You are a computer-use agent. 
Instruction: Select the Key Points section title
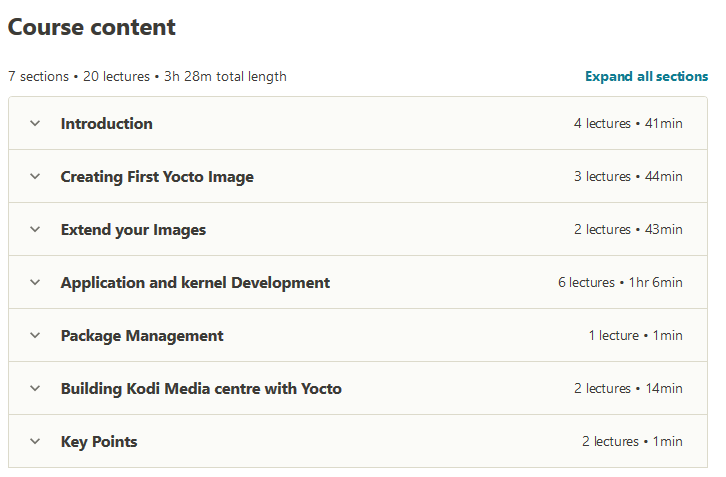[x=99, y=442]
